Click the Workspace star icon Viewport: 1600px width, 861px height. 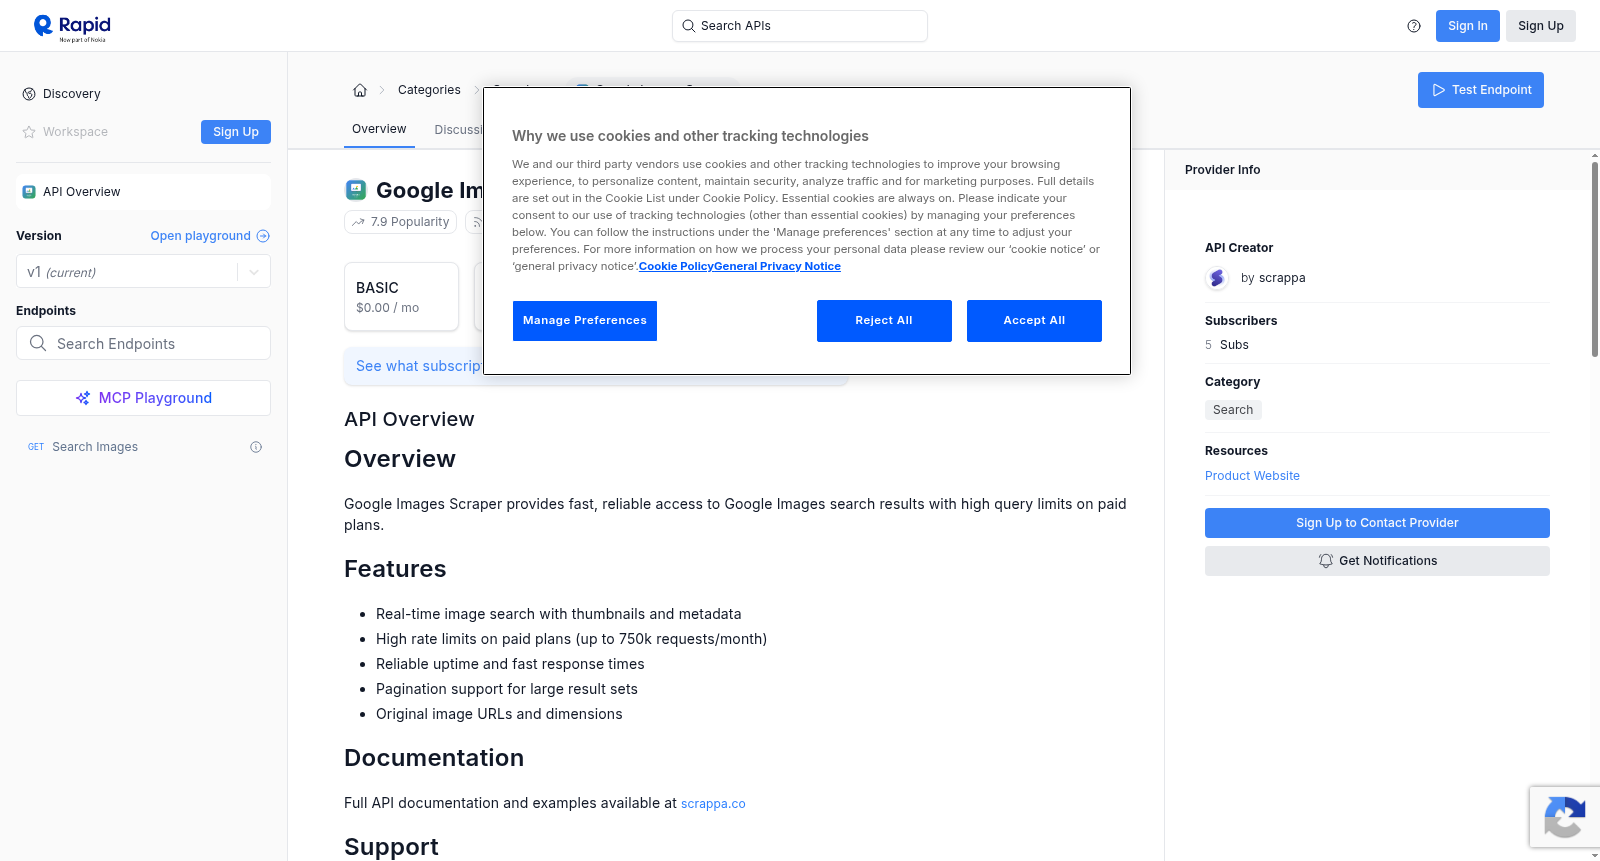pyautogui.click(x=29, y=132)
